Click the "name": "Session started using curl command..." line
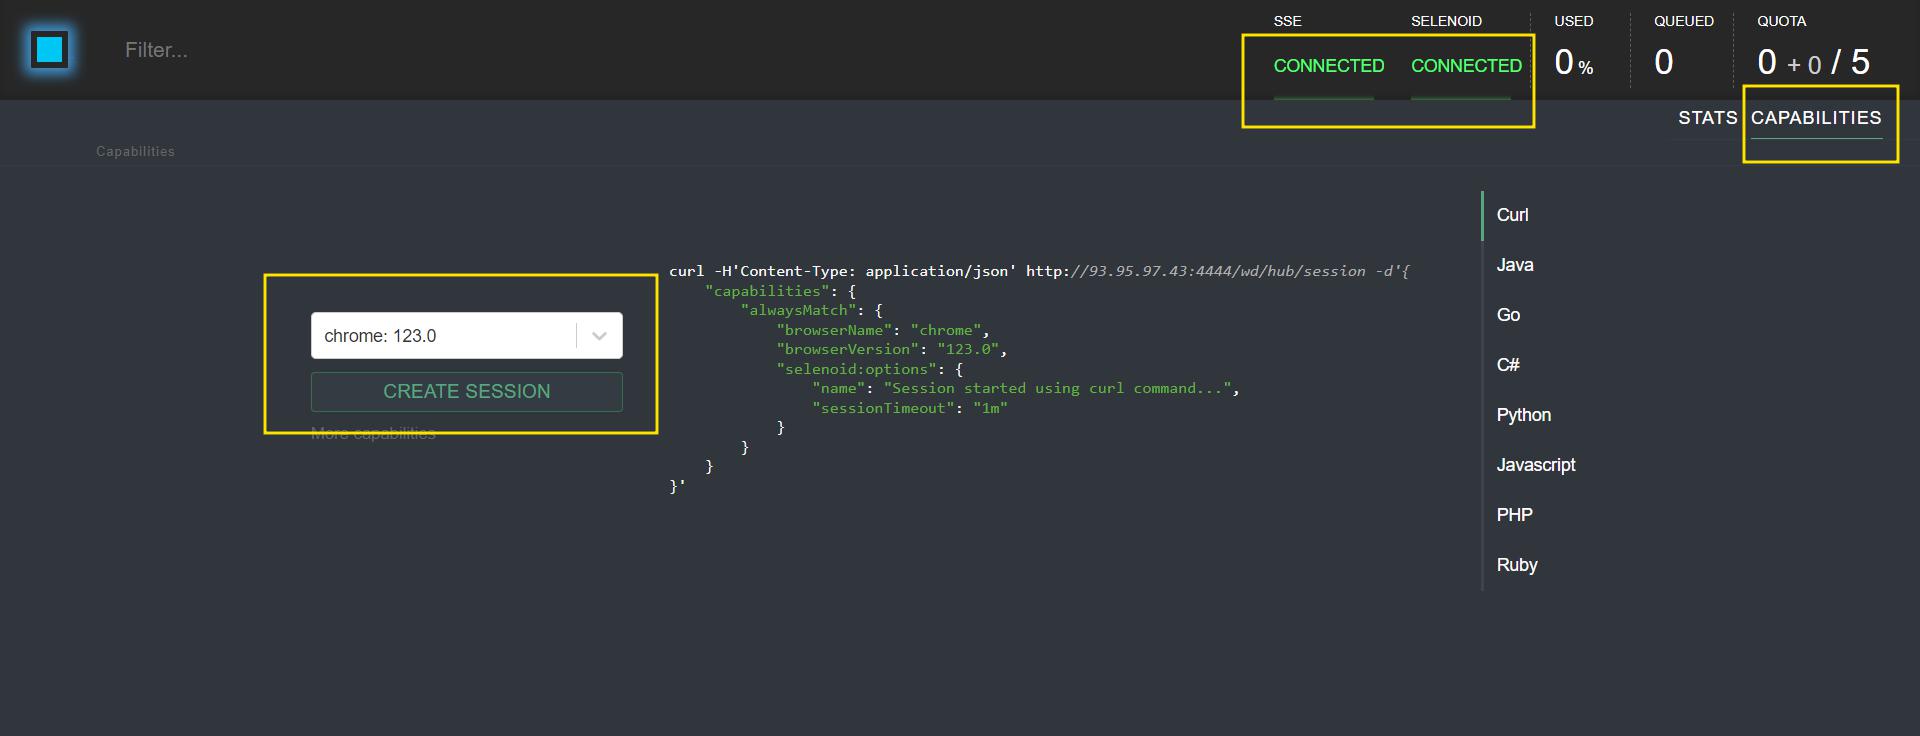This screenshot has height=736, width=1920. tap(1026, 388)
